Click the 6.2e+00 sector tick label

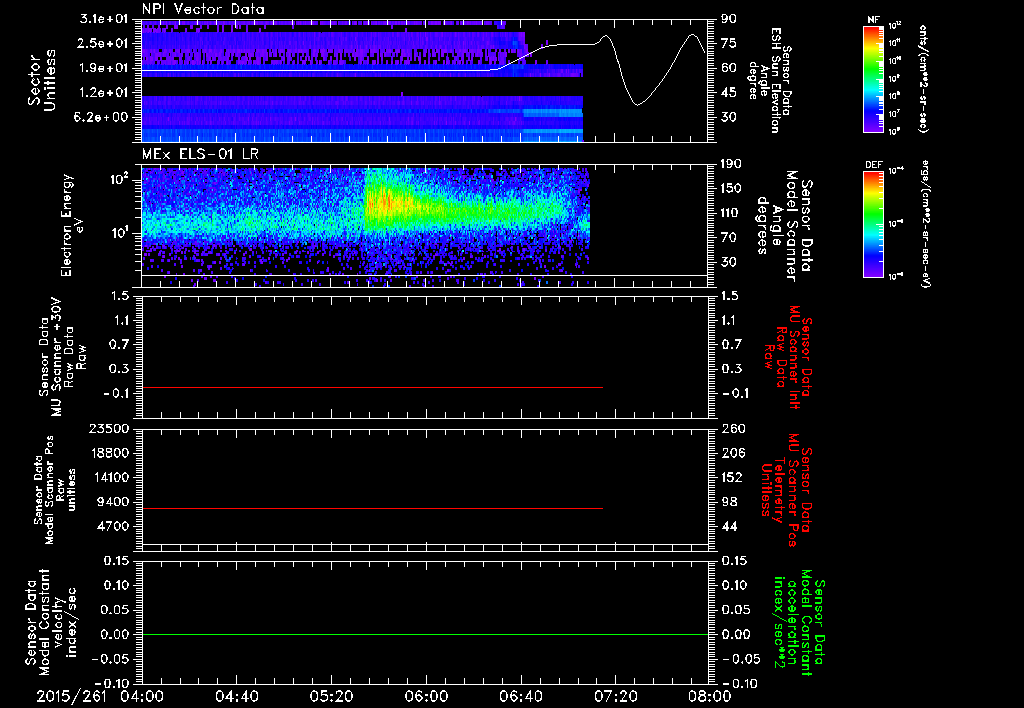tap(103, 117)
